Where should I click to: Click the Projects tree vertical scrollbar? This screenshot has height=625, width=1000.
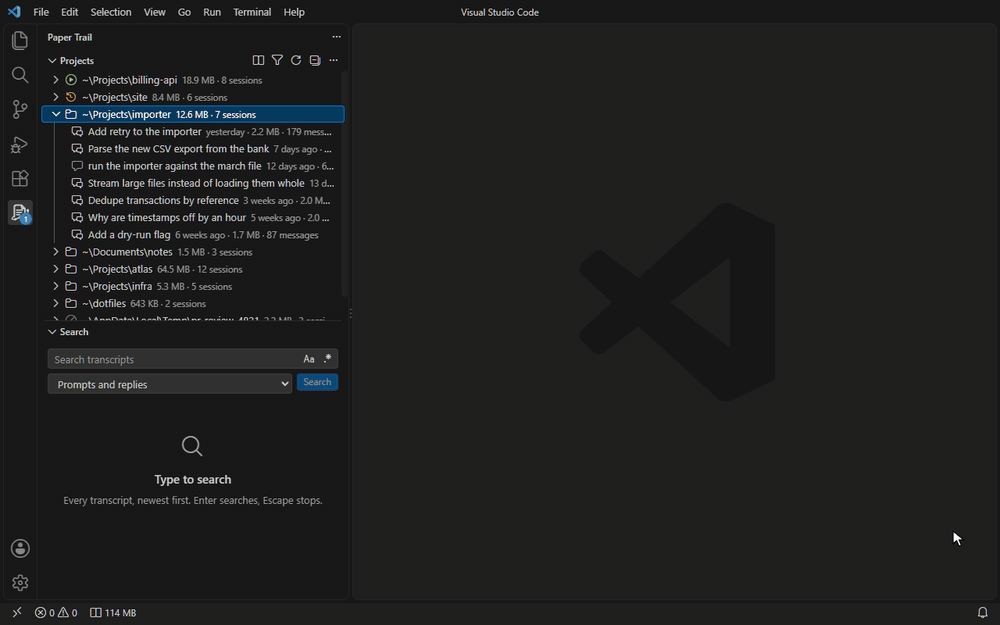pyautogui.click(x=344, y=184)
